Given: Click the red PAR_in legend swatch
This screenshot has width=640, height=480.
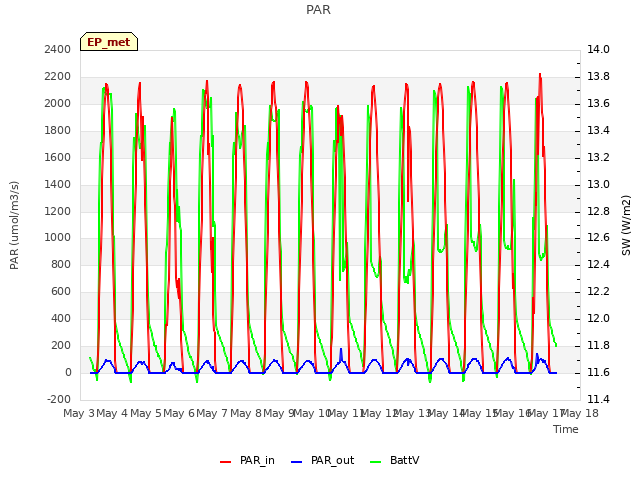Looking at the screenshot, I should (226, 462).
